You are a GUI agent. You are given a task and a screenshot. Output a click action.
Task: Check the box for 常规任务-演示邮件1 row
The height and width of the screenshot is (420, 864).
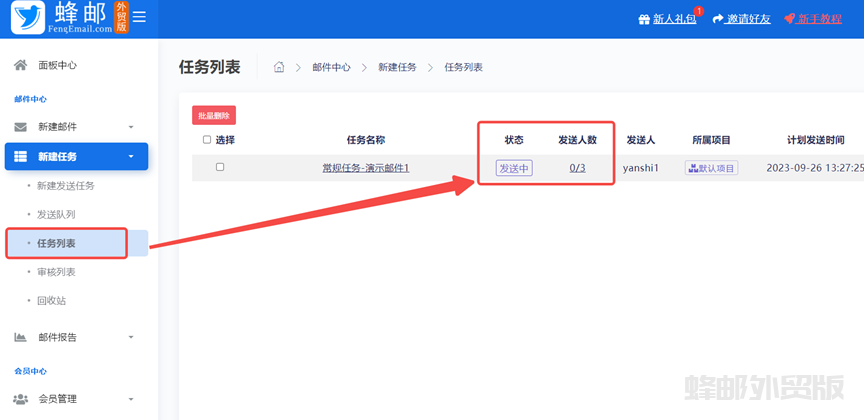[x=220, y=167]
